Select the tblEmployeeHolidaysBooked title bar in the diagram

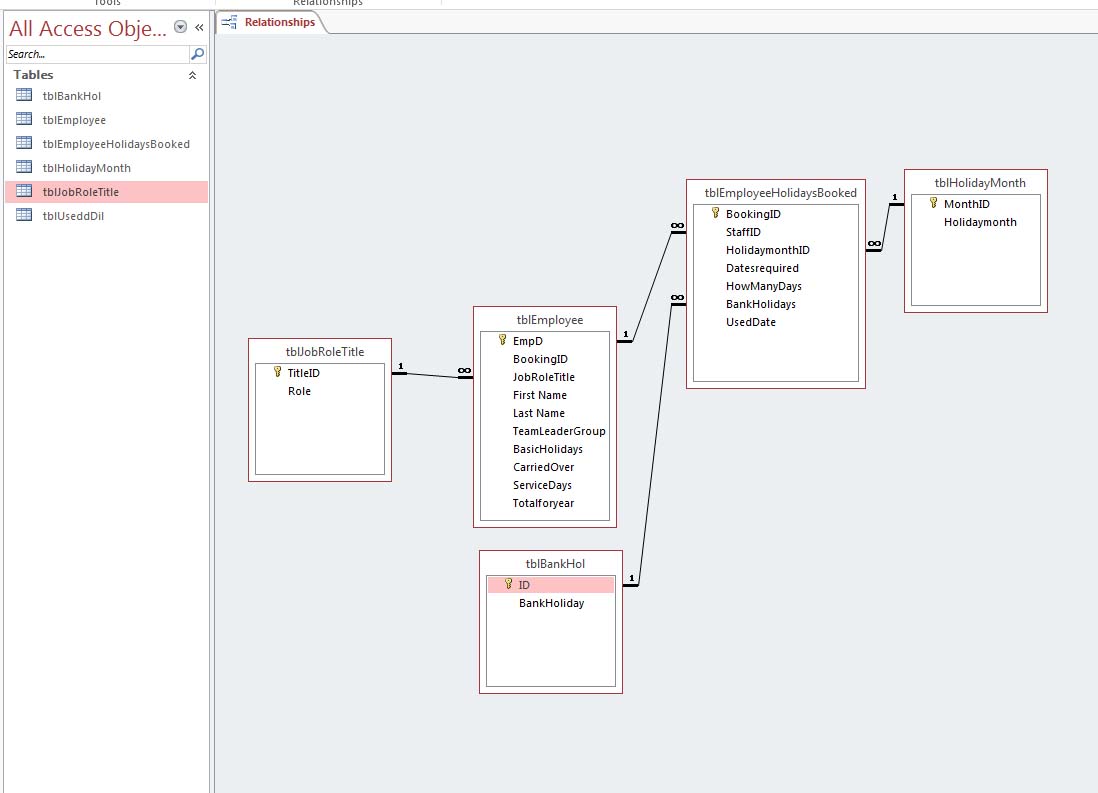click(776, 193)
